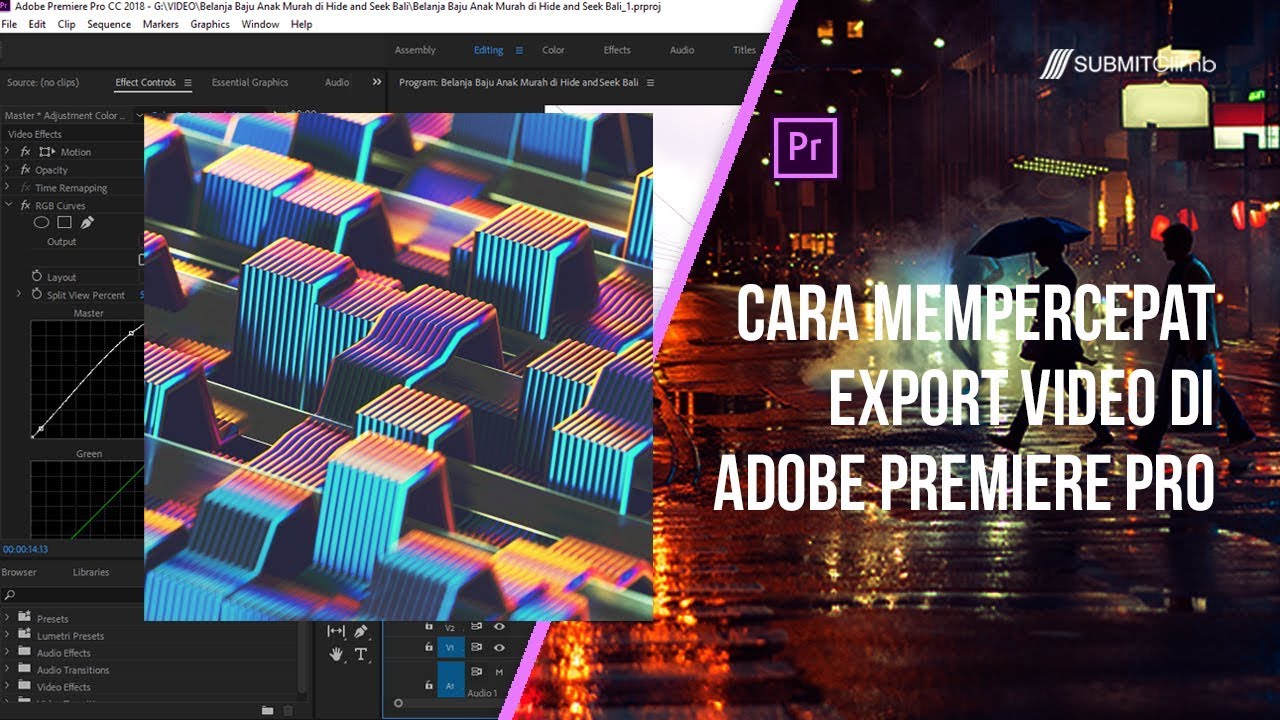The image size is (1280, 720).
Task: Show hidden panel tabs via the double-chevron
Action: (377, 82)
